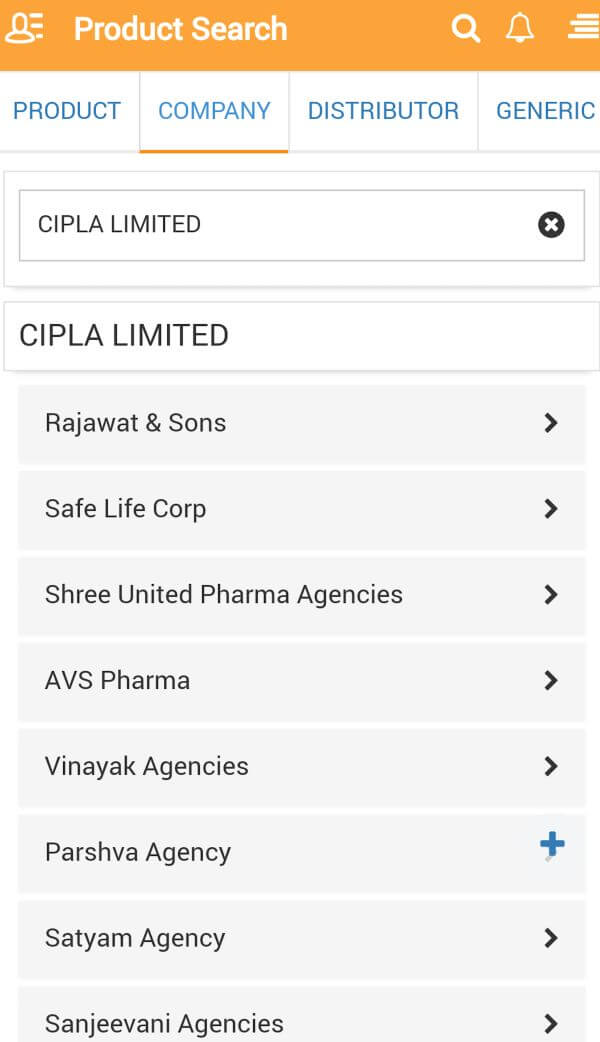
Task: Clear the CIPLA LIMITED search text
Action: (551, 225)
